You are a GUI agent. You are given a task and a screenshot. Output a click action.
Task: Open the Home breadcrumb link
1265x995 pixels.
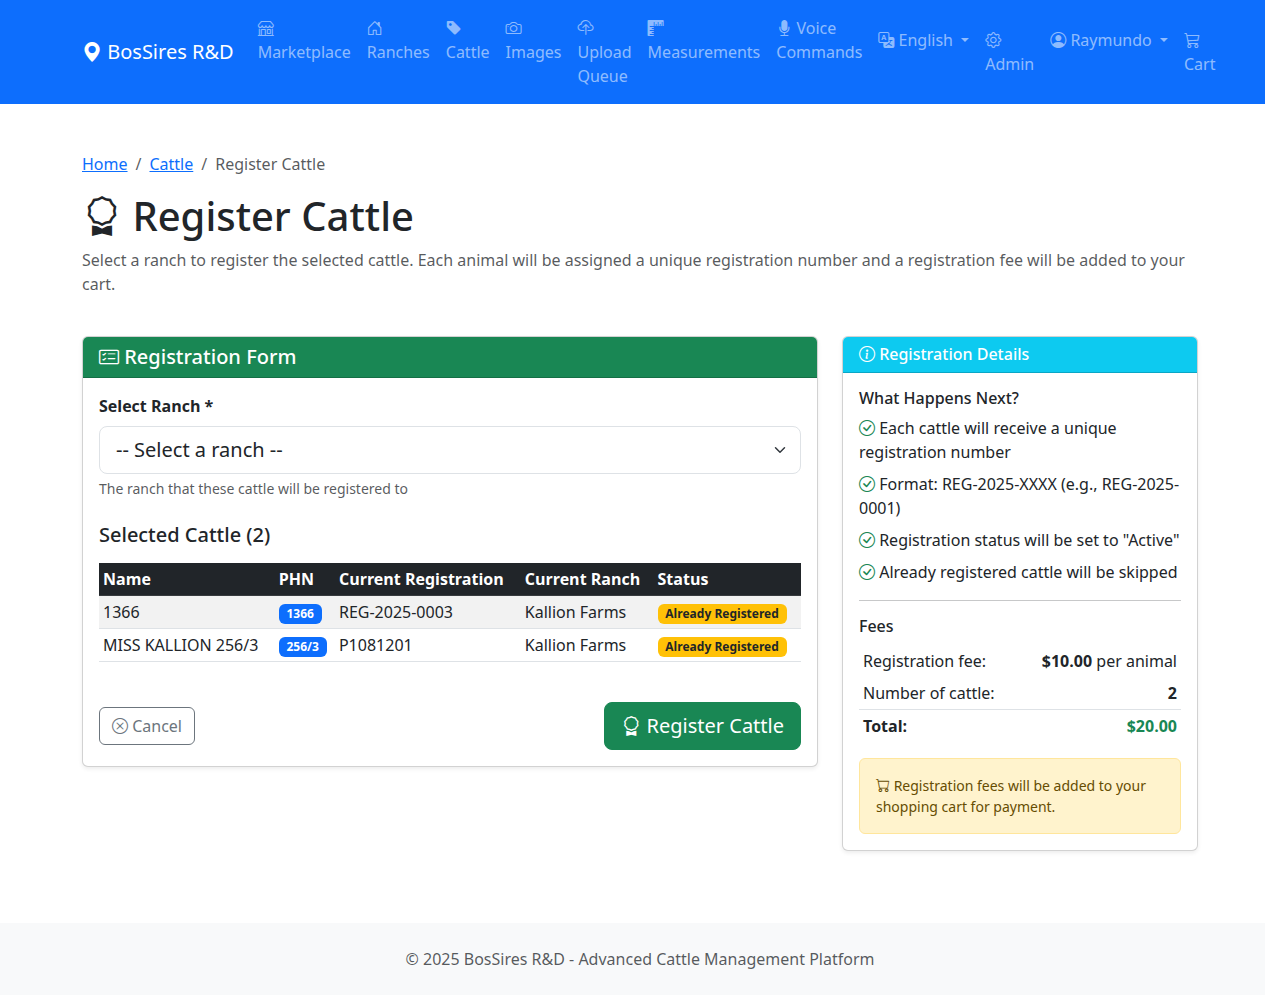pyautogui.click(x=105, y=164)
